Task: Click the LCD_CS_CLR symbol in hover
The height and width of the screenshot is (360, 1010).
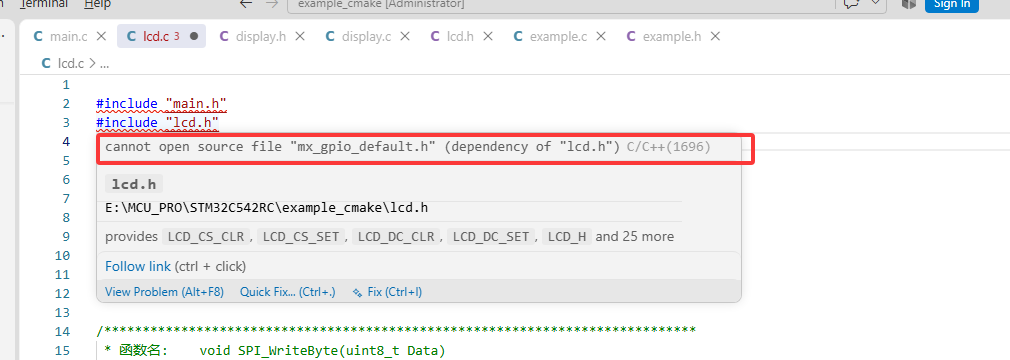Action: pos(205,236)
